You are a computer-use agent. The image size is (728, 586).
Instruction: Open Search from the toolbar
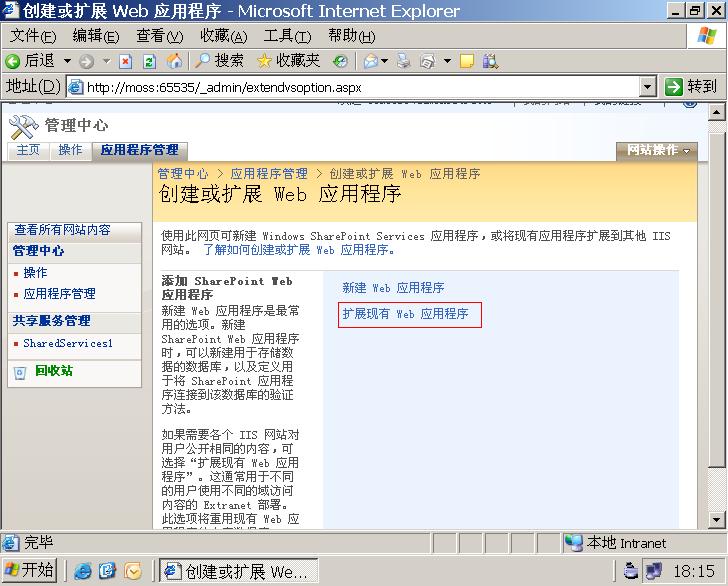(220, 61)
